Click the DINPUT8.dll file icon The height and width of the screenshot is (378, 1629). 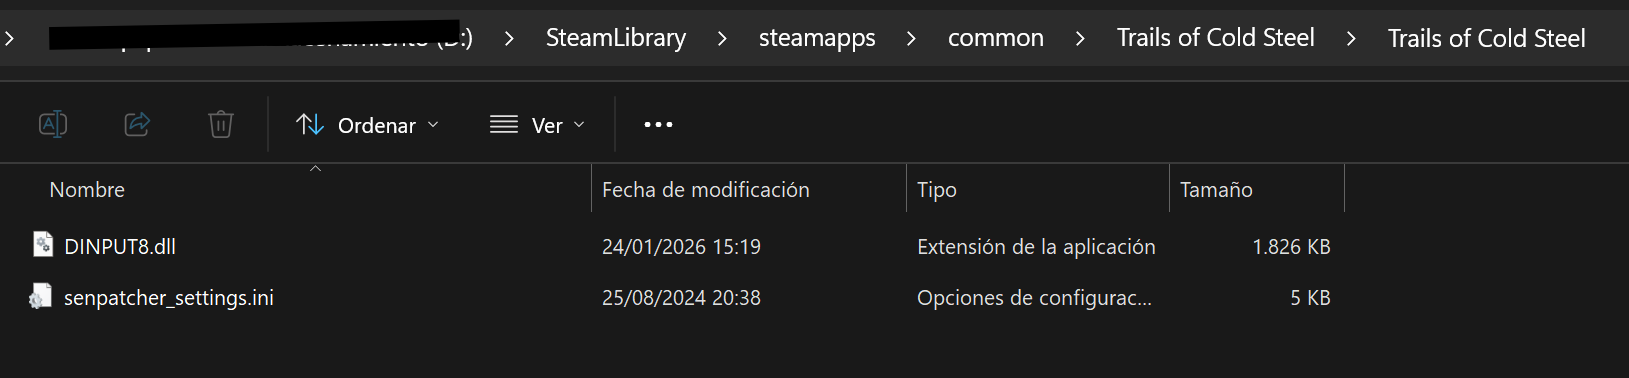43,245
